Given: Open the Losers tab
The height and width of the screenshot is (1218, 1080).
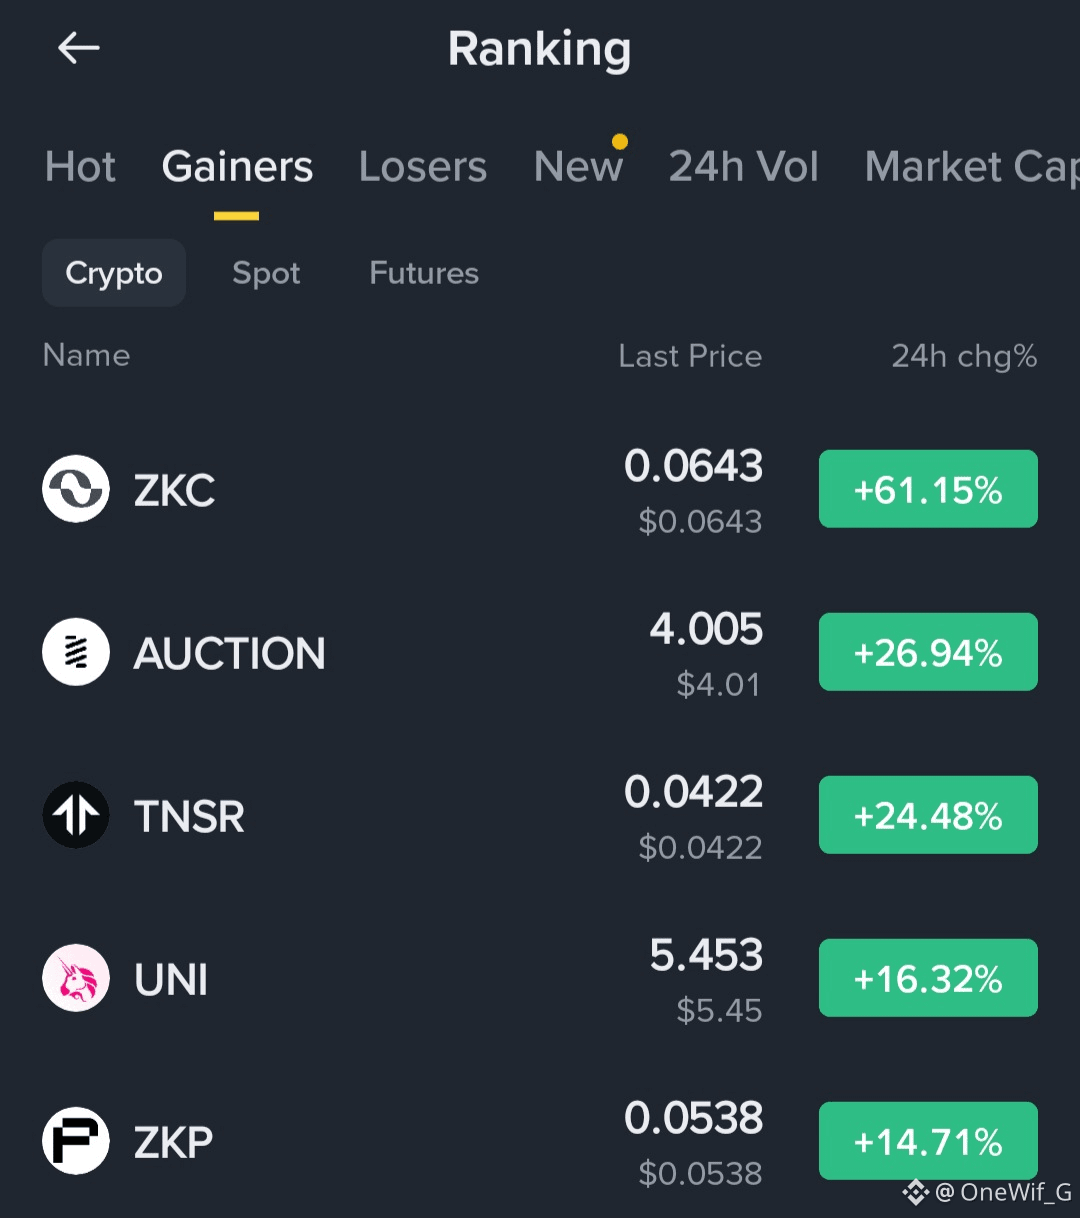Looking at the screenshot, I should point(423,167).
